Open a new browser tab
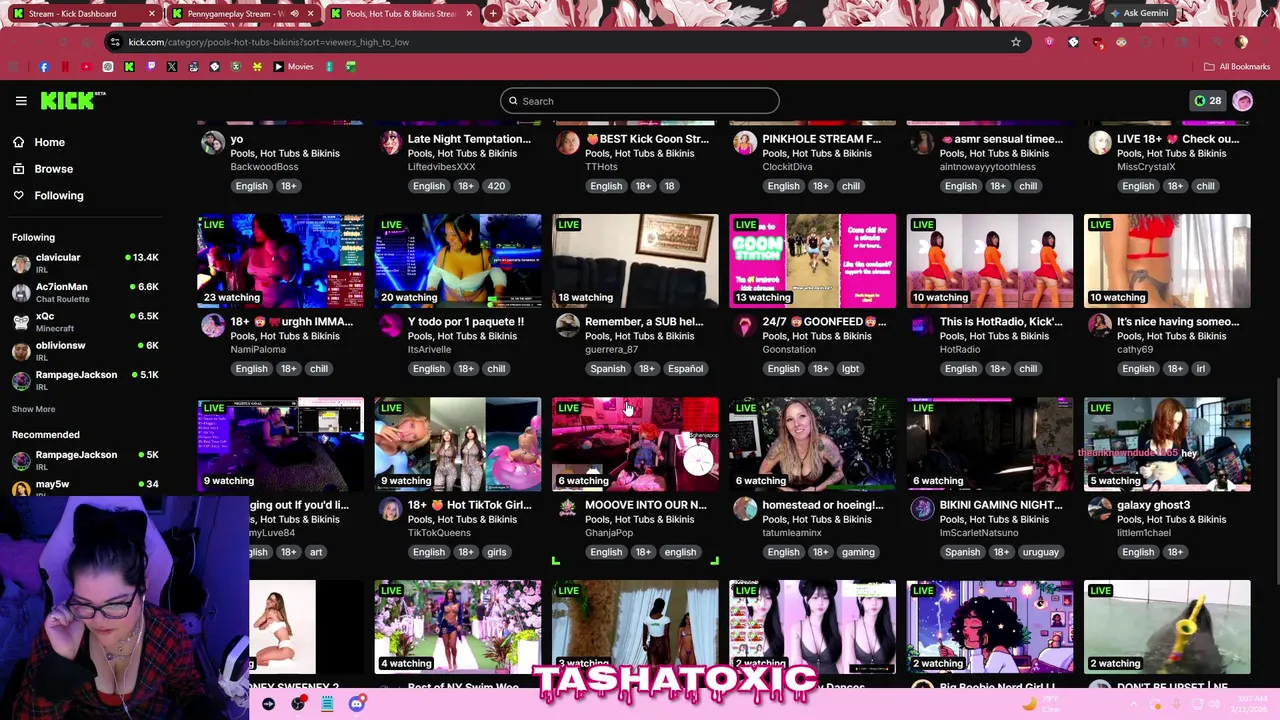1280x720 pixels. 493,14
